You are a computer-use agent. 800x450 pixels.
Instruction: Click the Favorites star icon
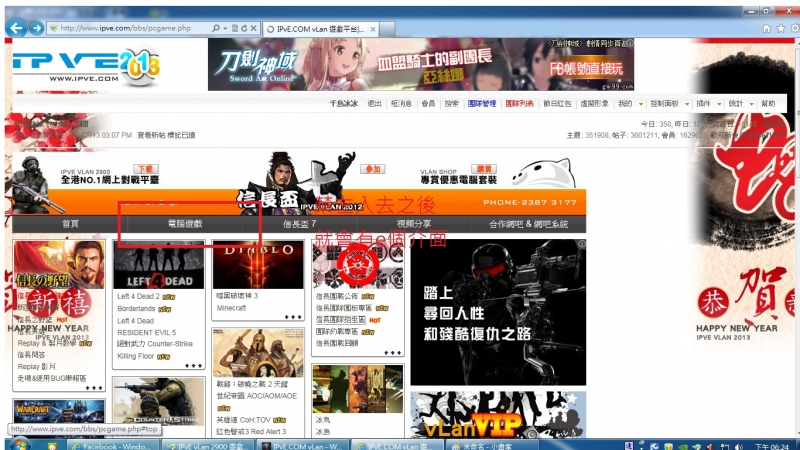pos(781,29)
